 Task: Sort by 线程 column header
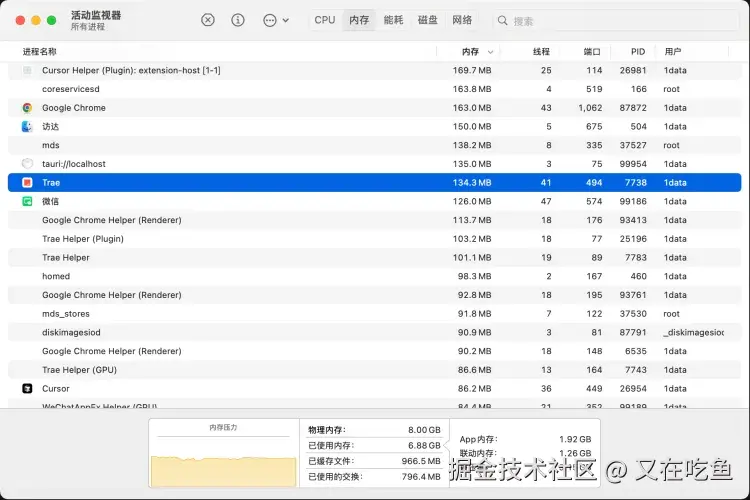tap(541, 52)
